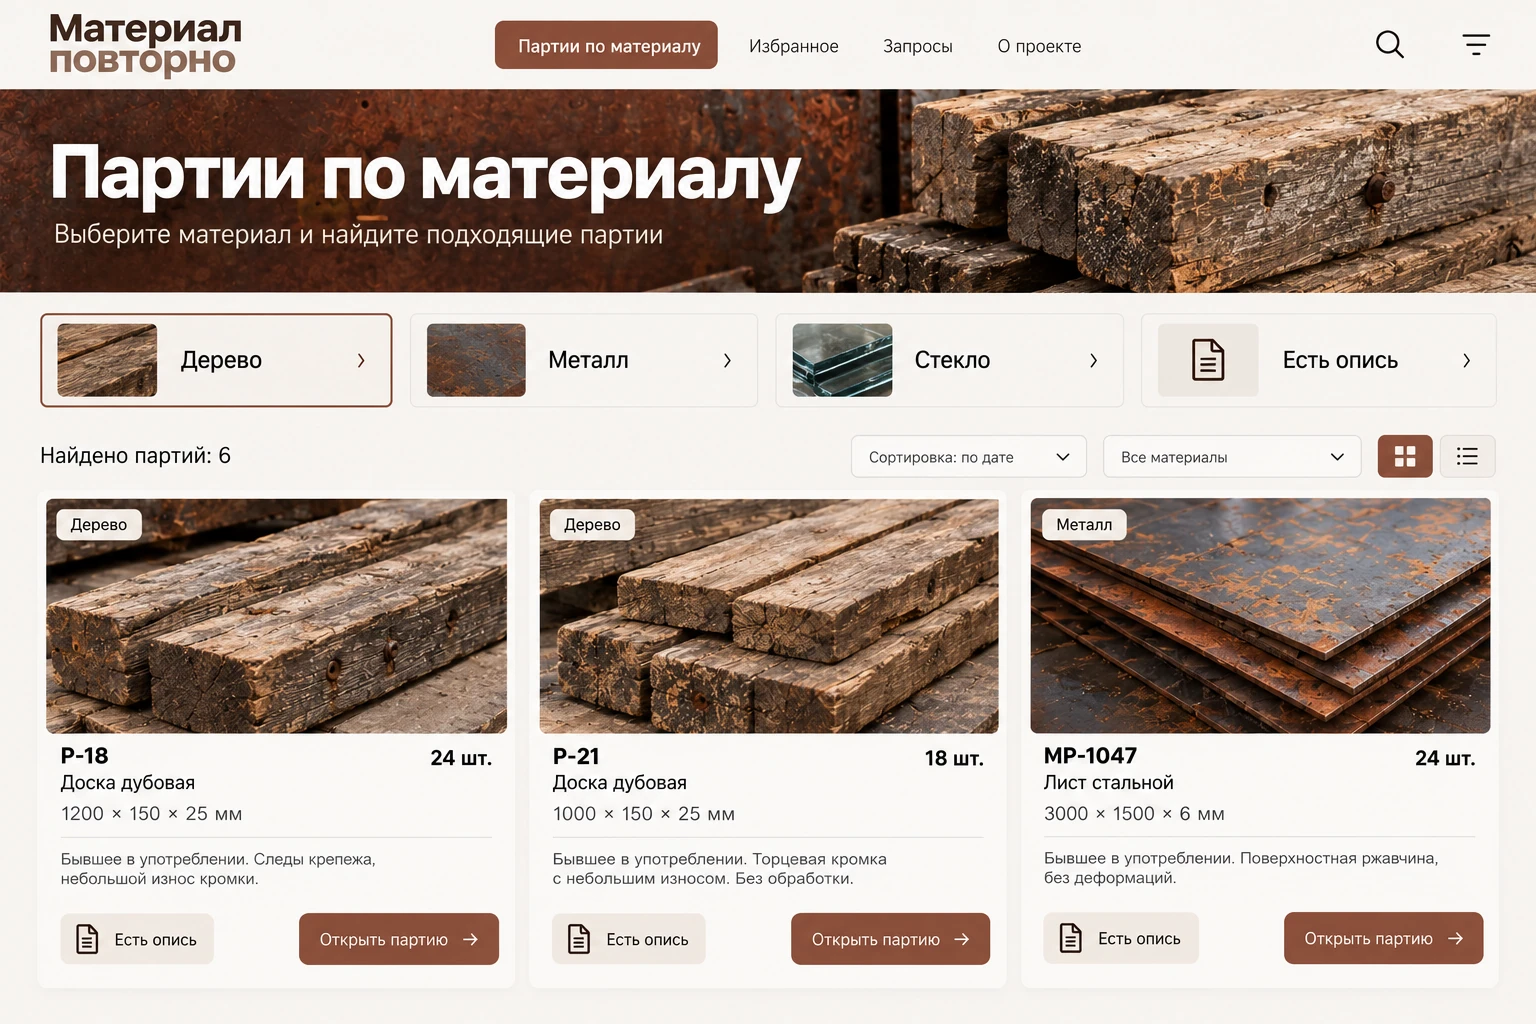Open партию MP-1047 with Открыть партию button
Screen dimensions: 1536x1024
click(x=1383, y=938)
